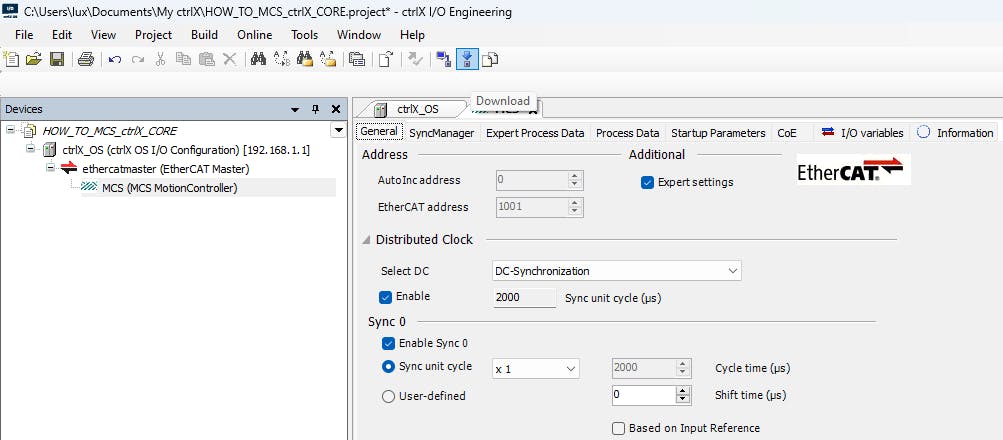1003x440 pixels.
Task: Click the New Project toolbar icon
Action: tap(11, 59)
